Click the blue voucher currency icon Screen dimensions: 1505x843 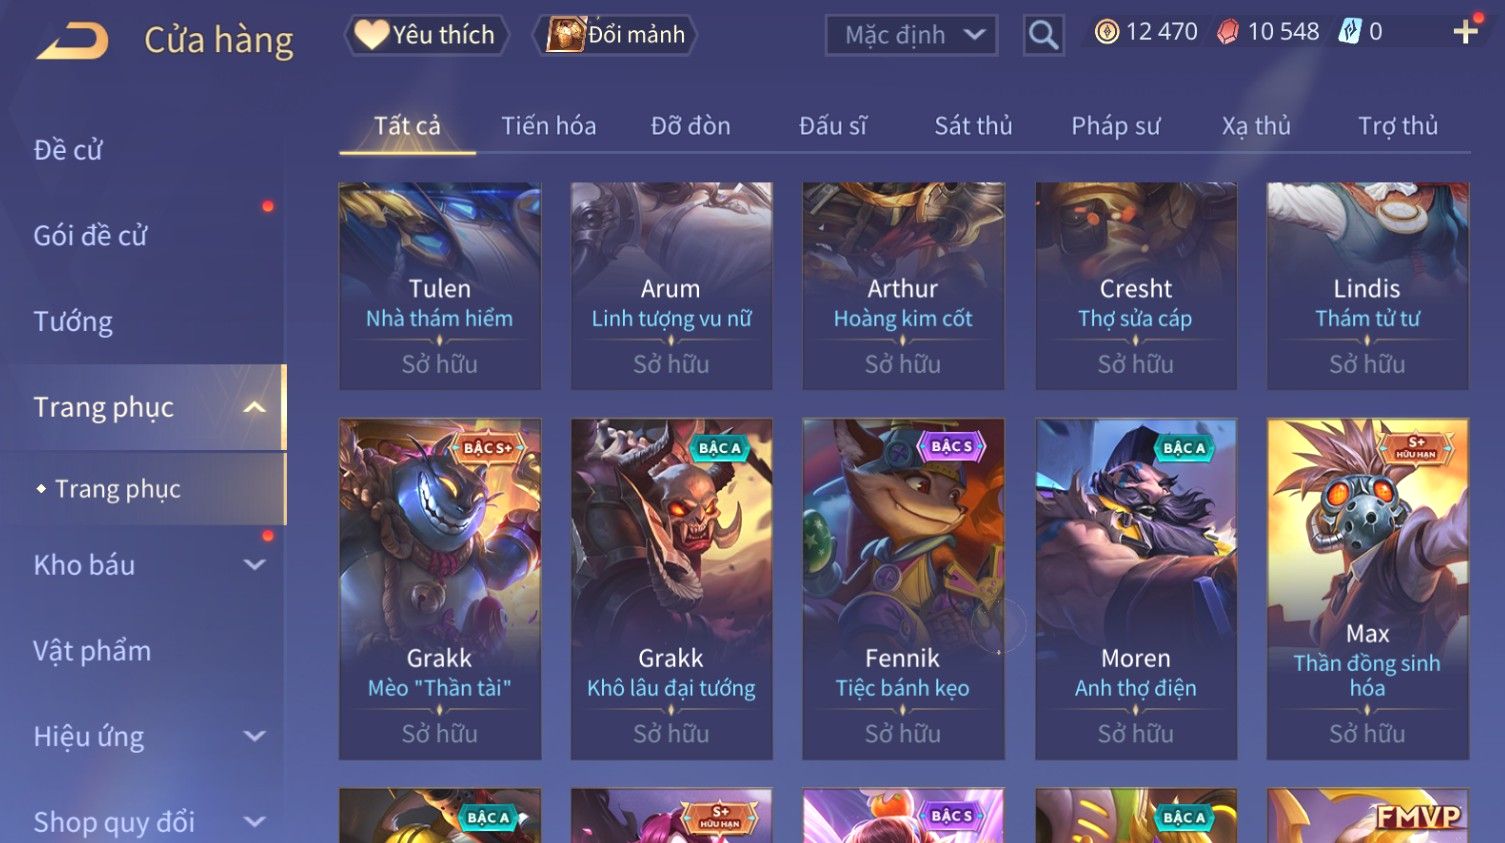[x=1350, y=32]
